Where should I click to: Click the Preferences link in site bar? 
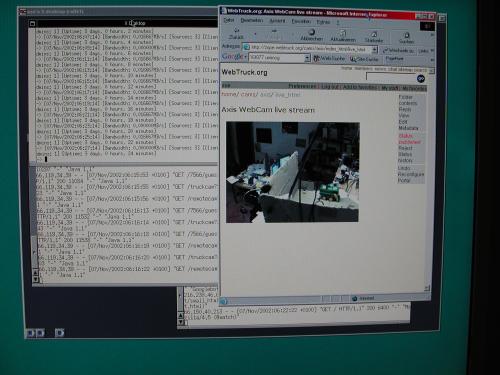point(302,86)
